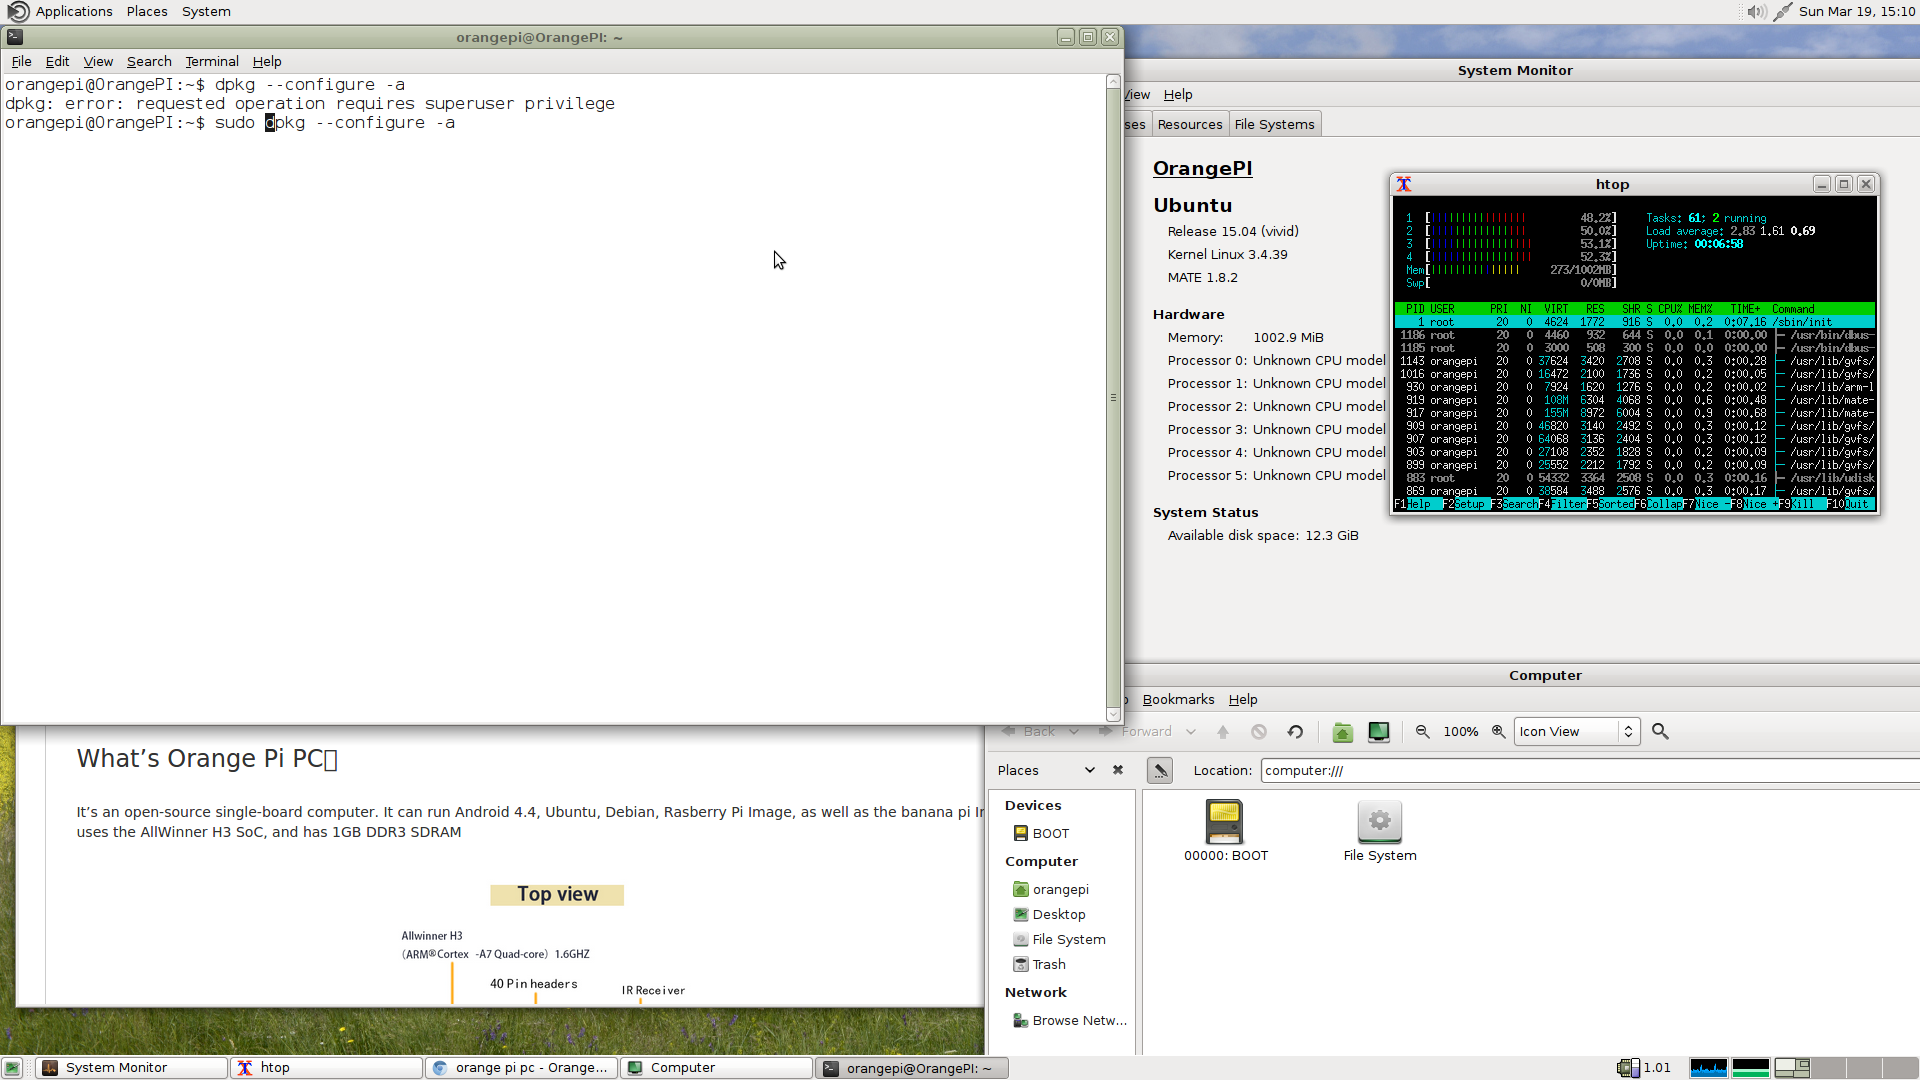Viewport: 1920px width, 1080px height.
Task: Click the Up directory arrow icon
Action: (x=1223, y=731)
